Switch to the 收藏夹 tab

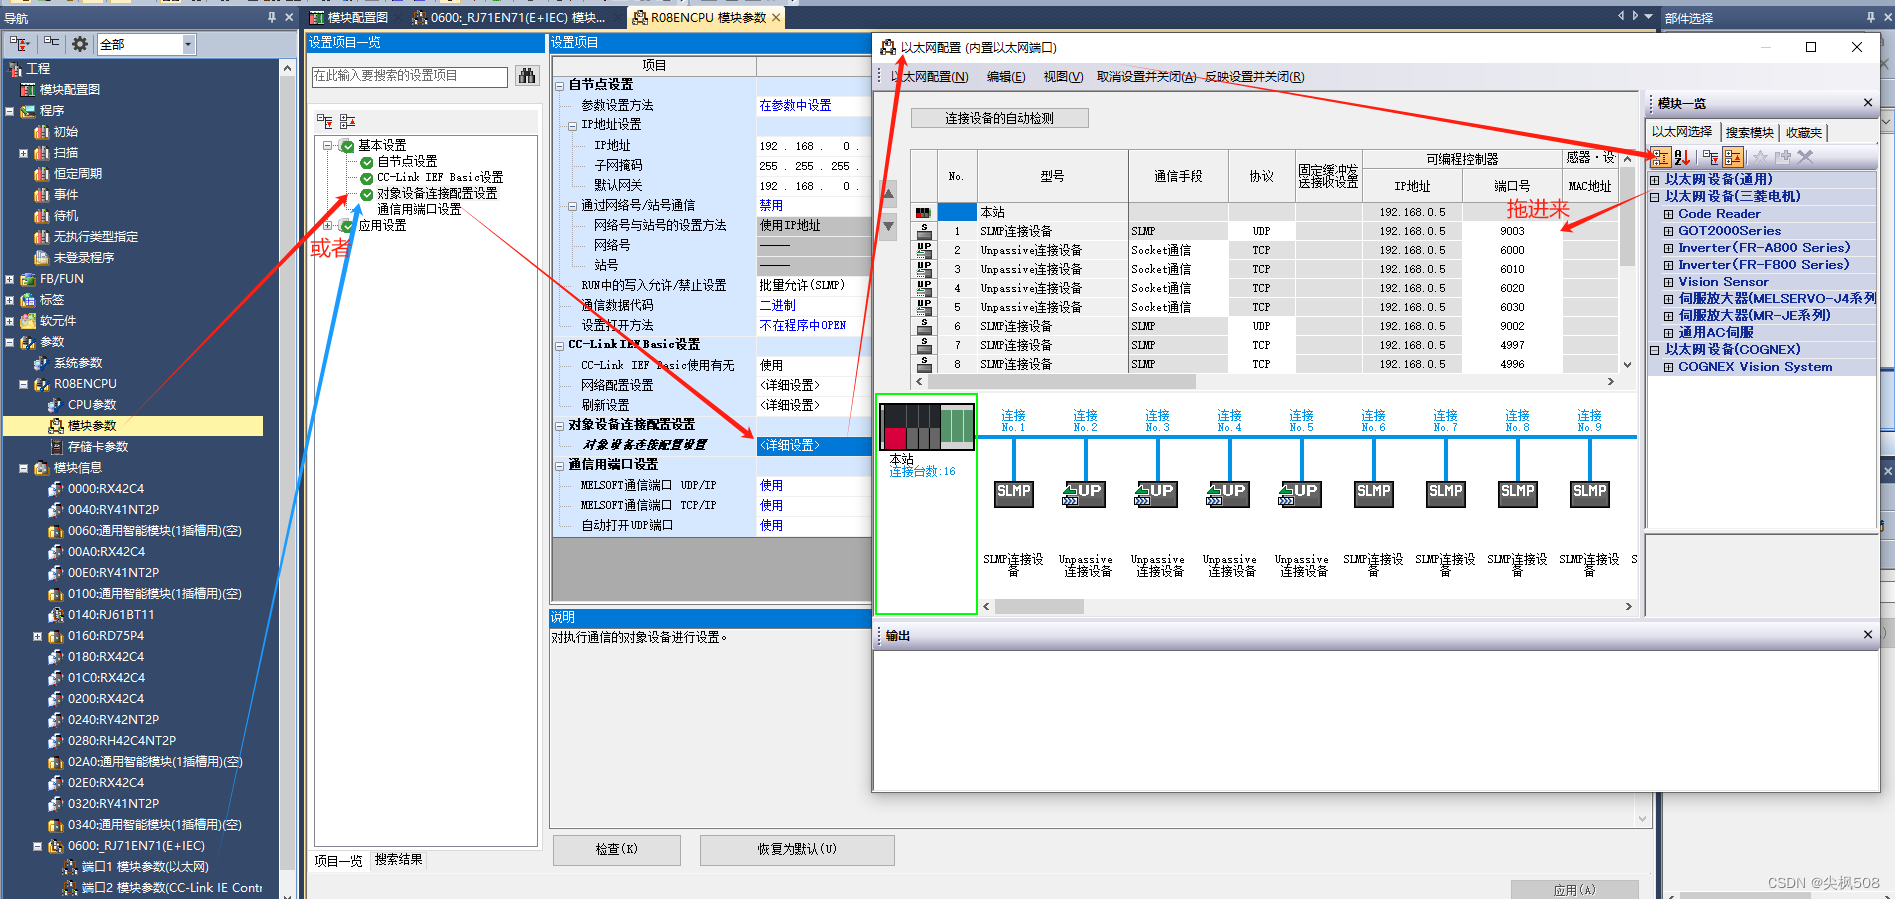coord(1804,132)
